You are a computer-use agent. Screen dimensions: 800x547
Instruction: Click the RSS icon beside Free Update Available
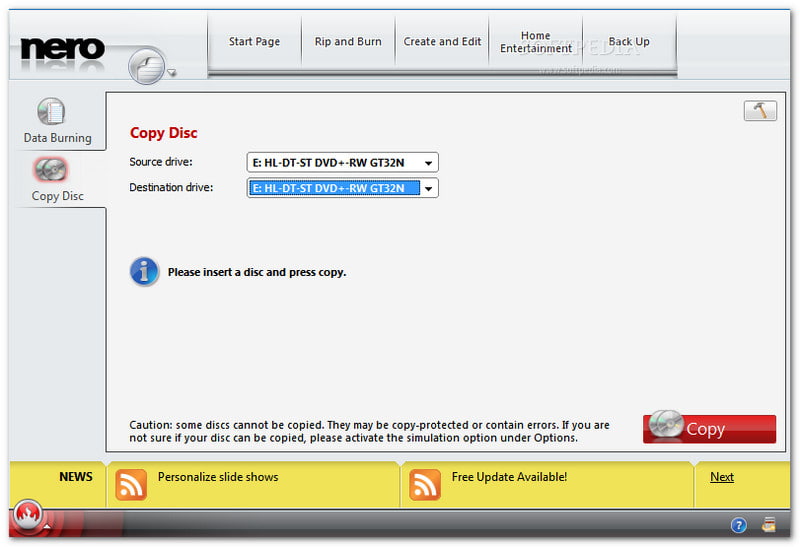coord(425,484)
